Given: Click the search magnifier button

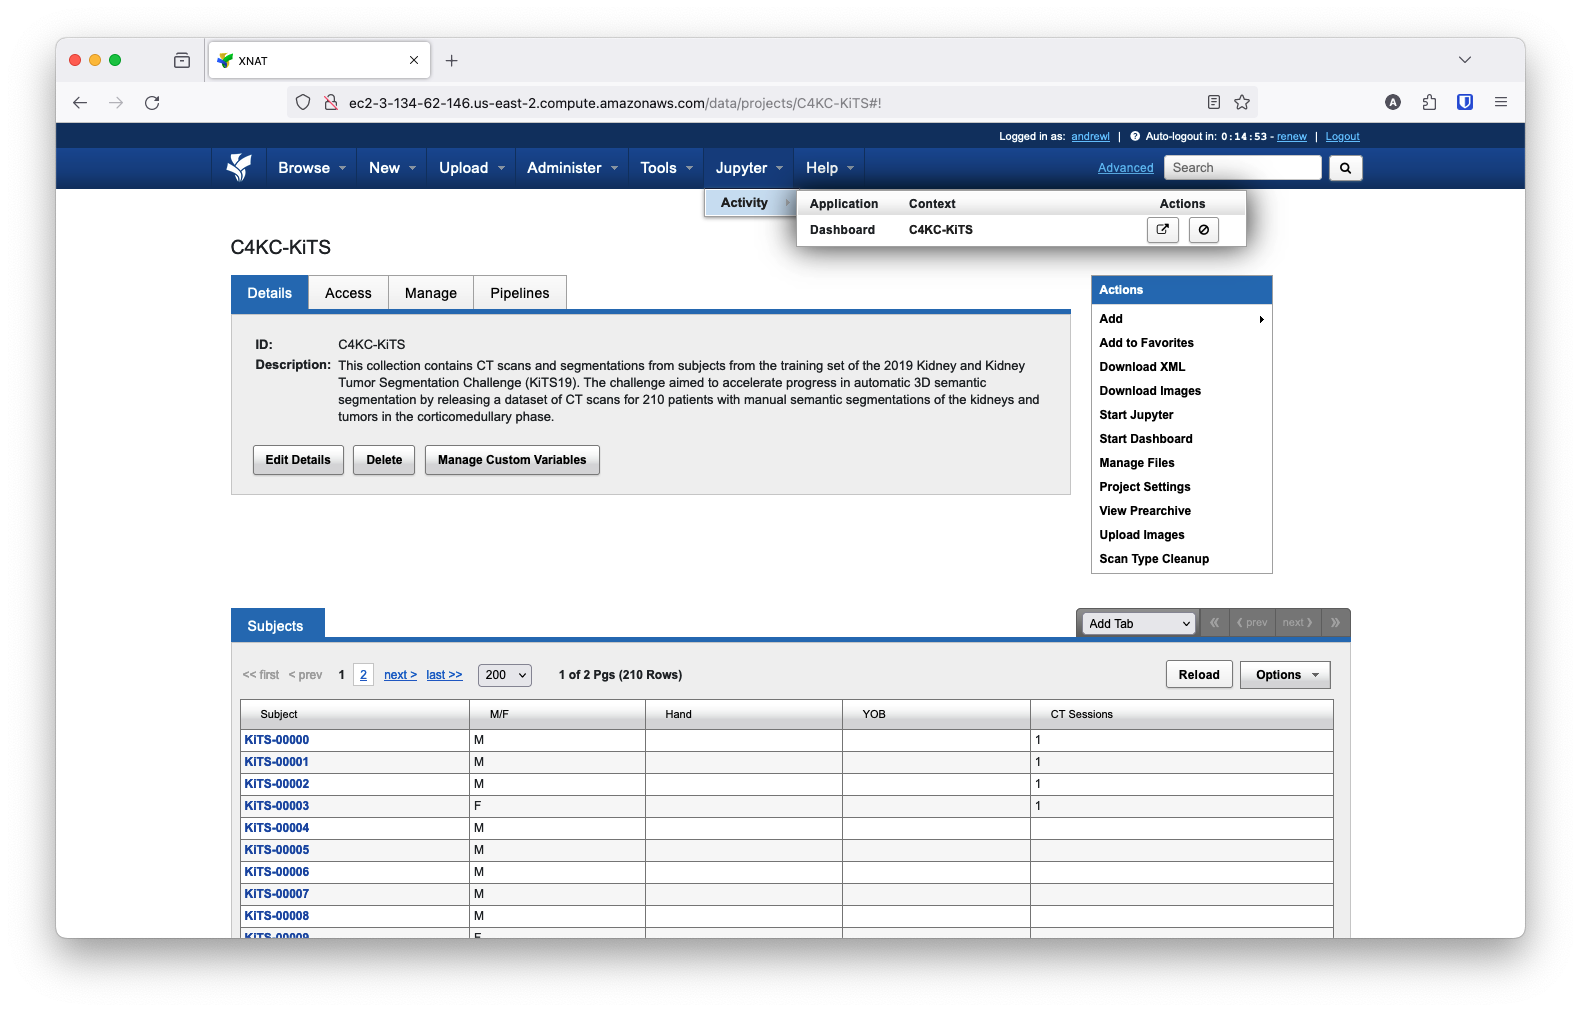Looking at the screenshot, I should pos(1345,168).
